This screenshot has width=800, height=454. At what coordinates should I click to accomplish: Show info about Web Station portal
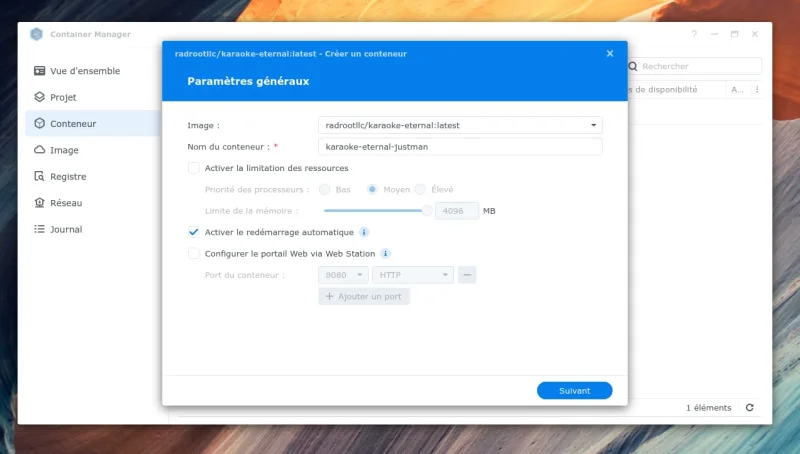click(x=385, y=254)
